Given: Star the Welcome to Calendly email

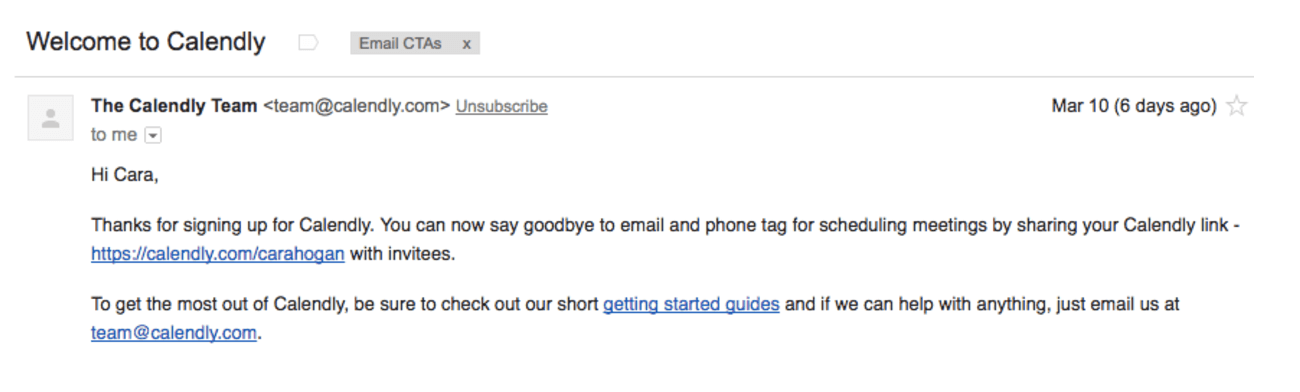Looking at the screenshot, I should coord(1237,106).
